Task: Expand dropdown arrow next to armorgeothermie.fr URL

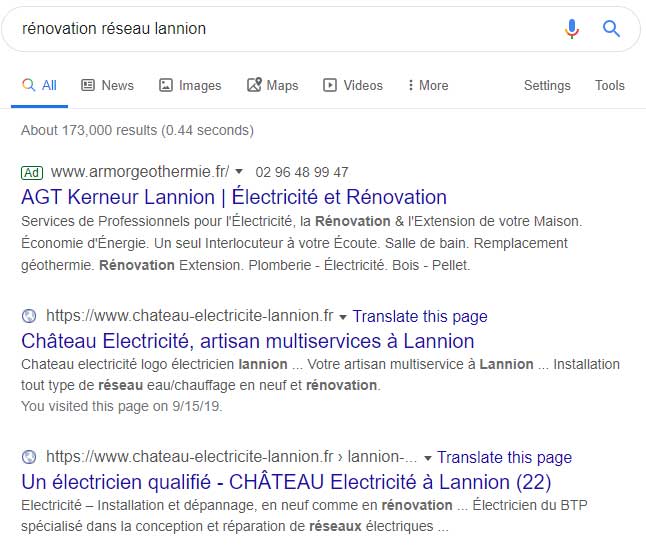Action: point(239,171)
